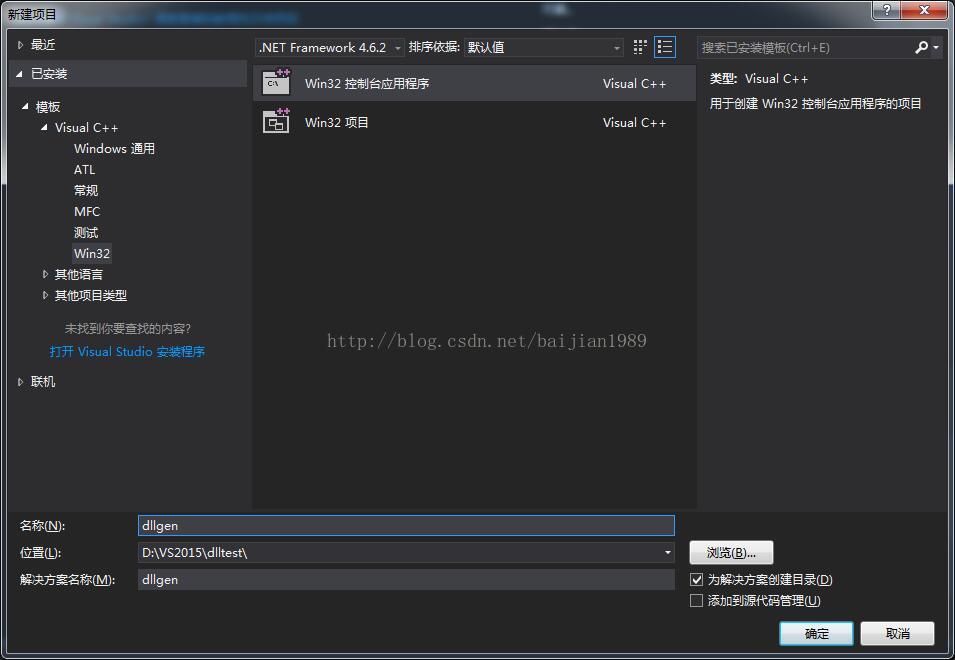Click the 取消 button
The width and height of the screenshot is (955, 660).
(897, 634)
